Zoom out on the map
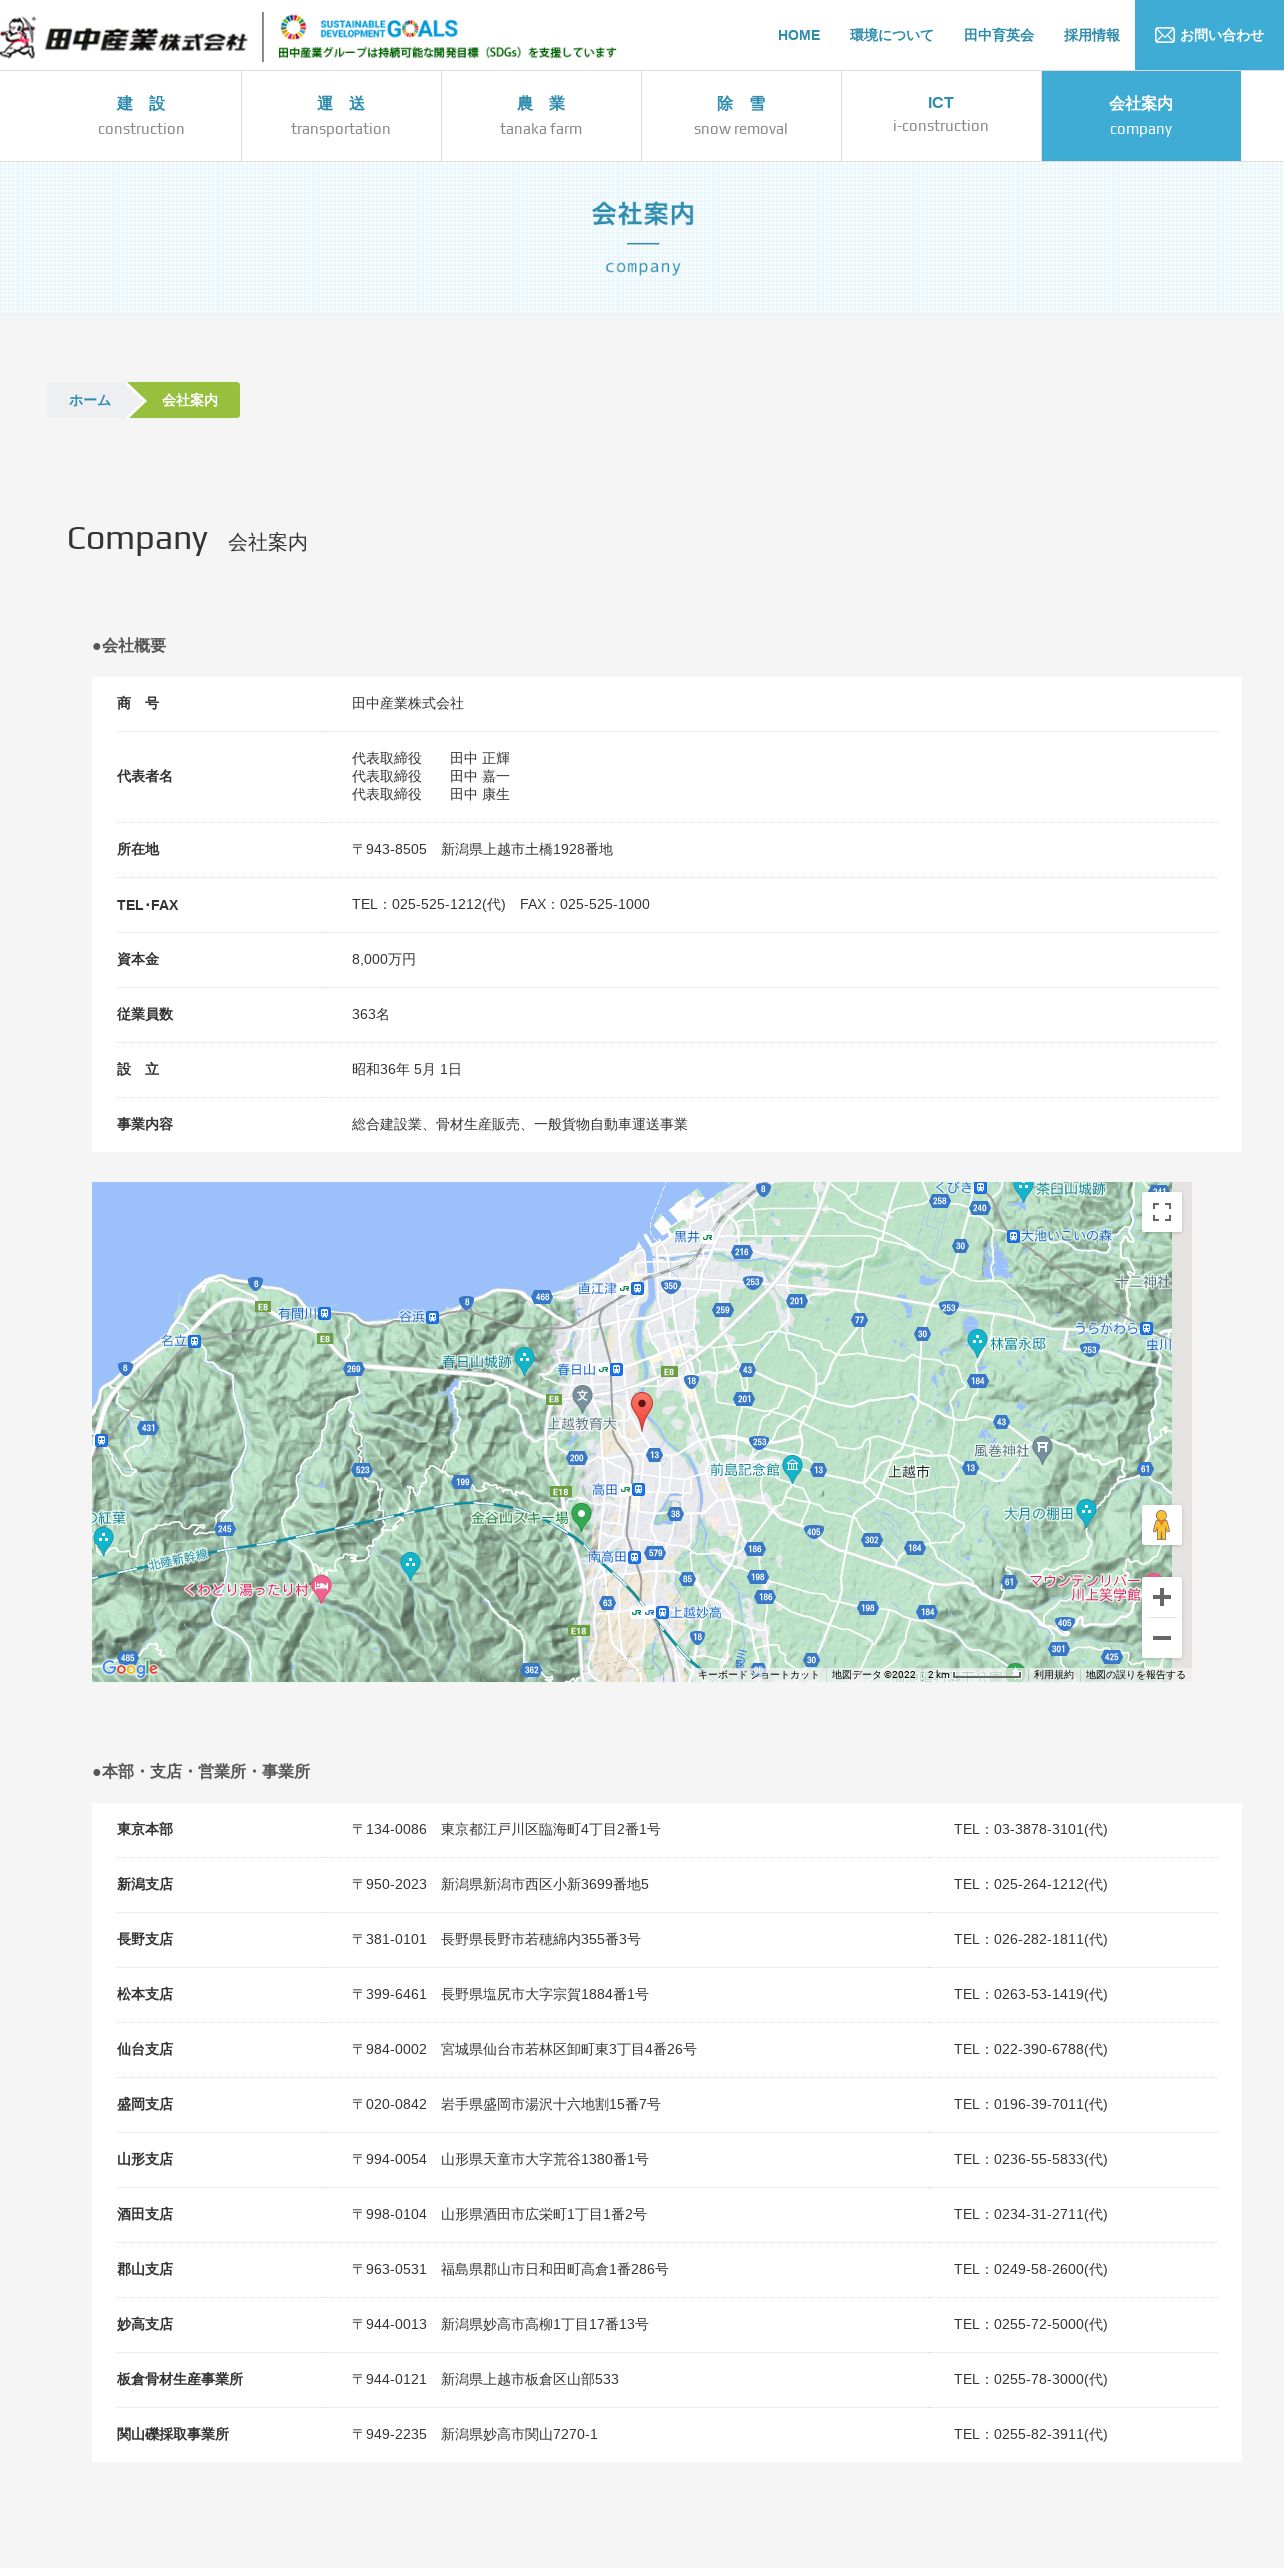This screenshot has height=2568, width=1284. pyautogui.click(x=1161, y=1638)
